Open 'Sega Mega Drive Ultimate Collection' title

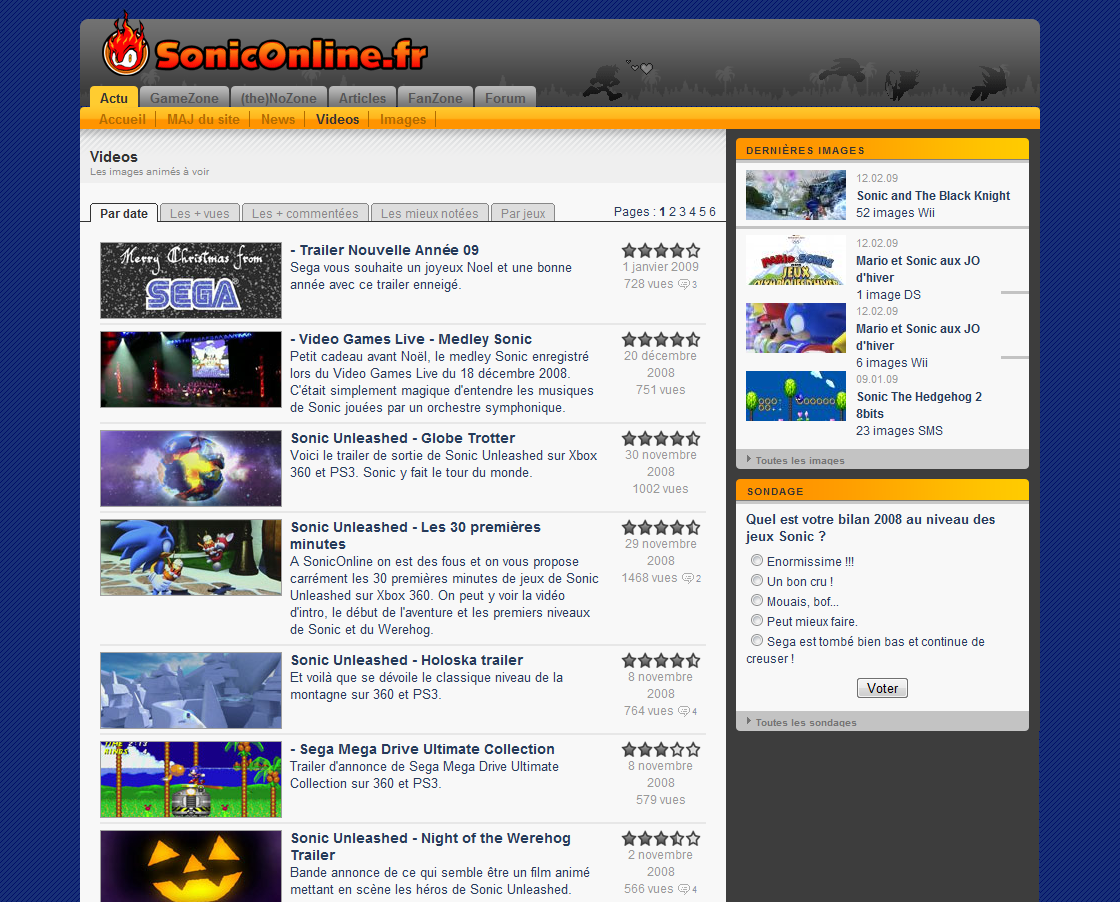422,749
